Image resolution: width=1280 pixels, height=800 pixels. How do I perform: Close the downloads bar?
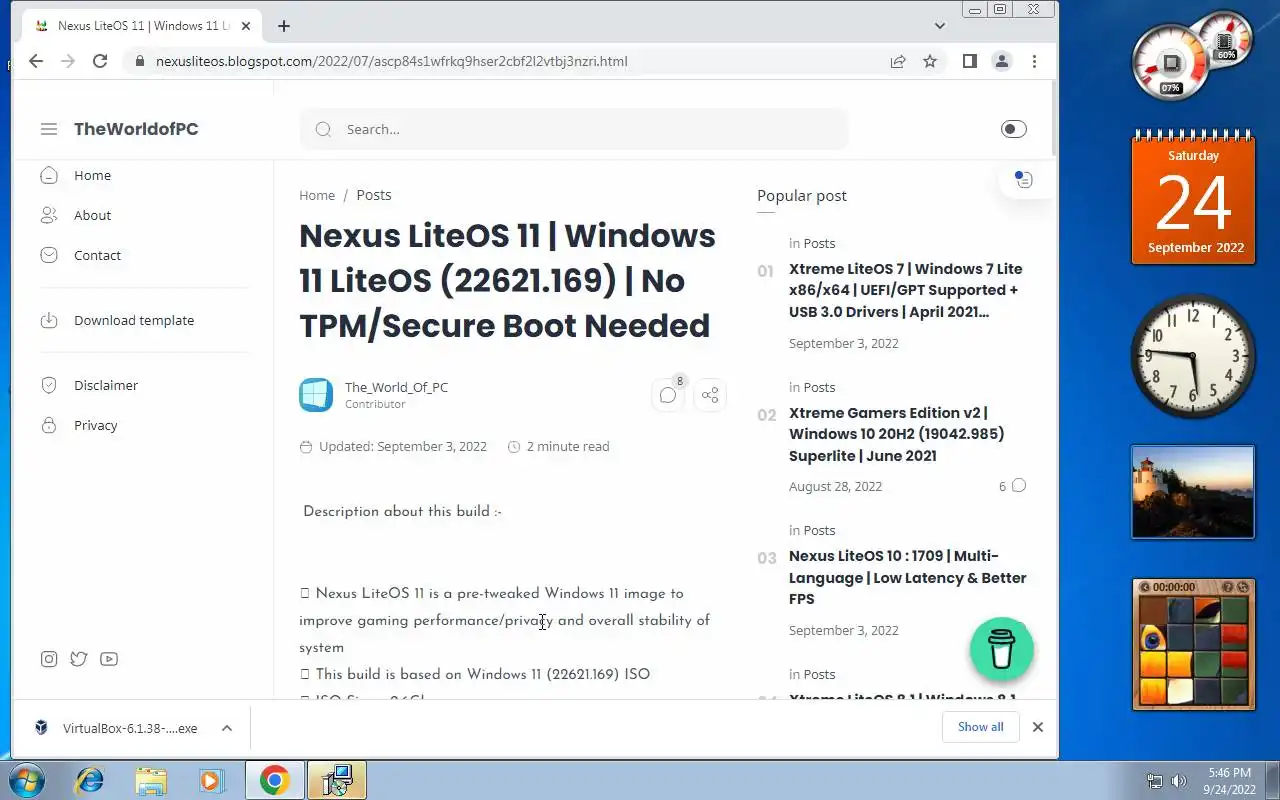coord(1037,727)
